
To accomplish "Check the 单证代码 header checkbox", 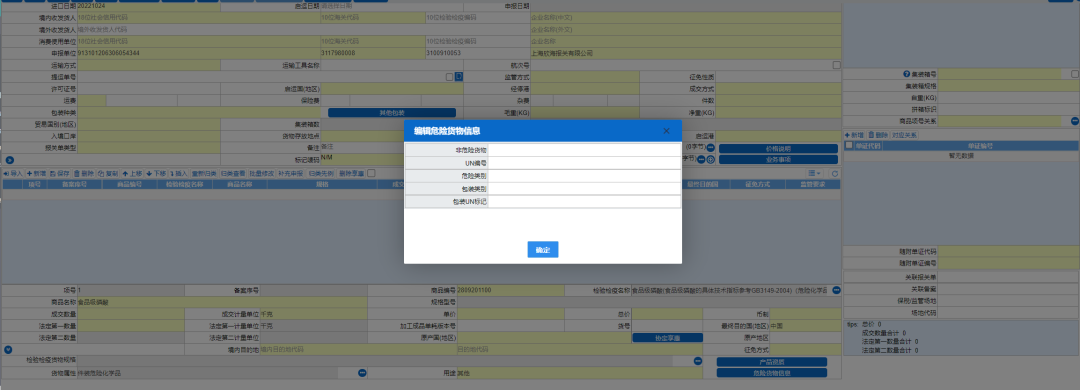I will (849, 145).
